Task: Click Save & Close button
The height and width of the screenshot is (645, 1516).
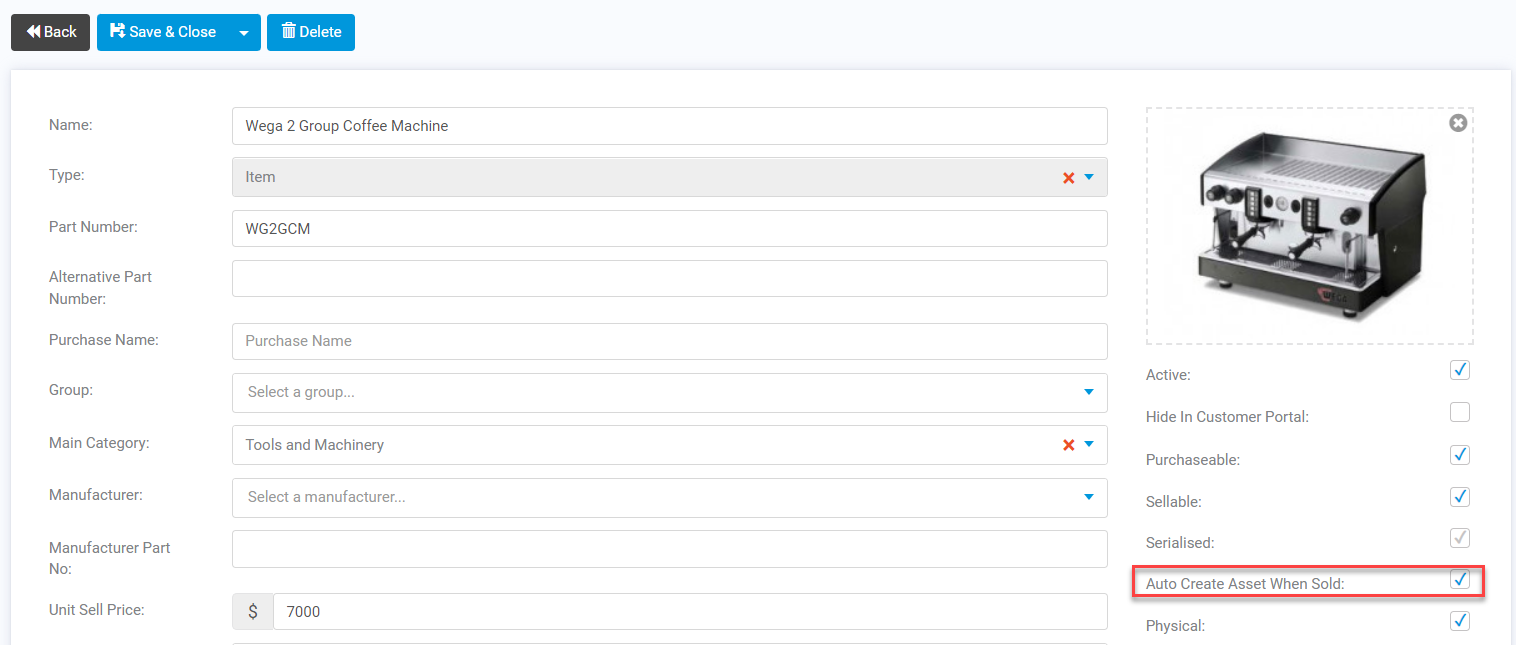Action: point(162,32)
